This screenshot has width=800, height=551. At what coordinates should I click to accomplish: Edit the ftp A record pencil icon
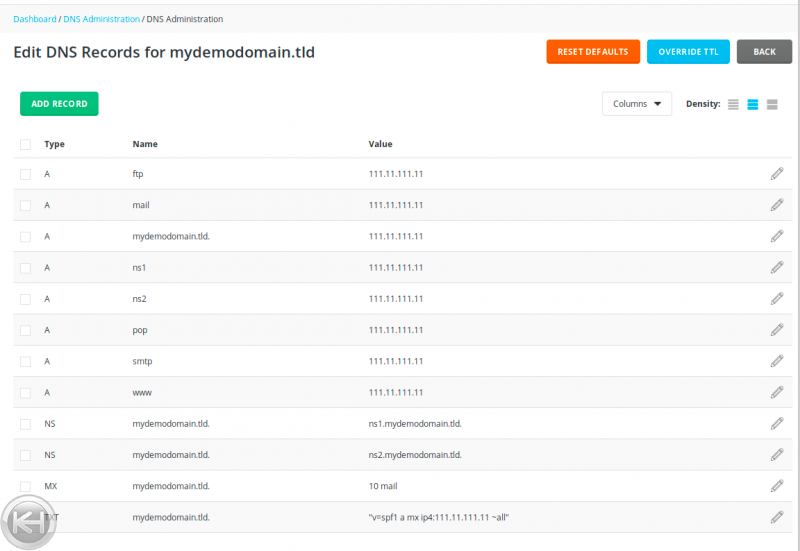pyautogui.click(x=777, y=173)
